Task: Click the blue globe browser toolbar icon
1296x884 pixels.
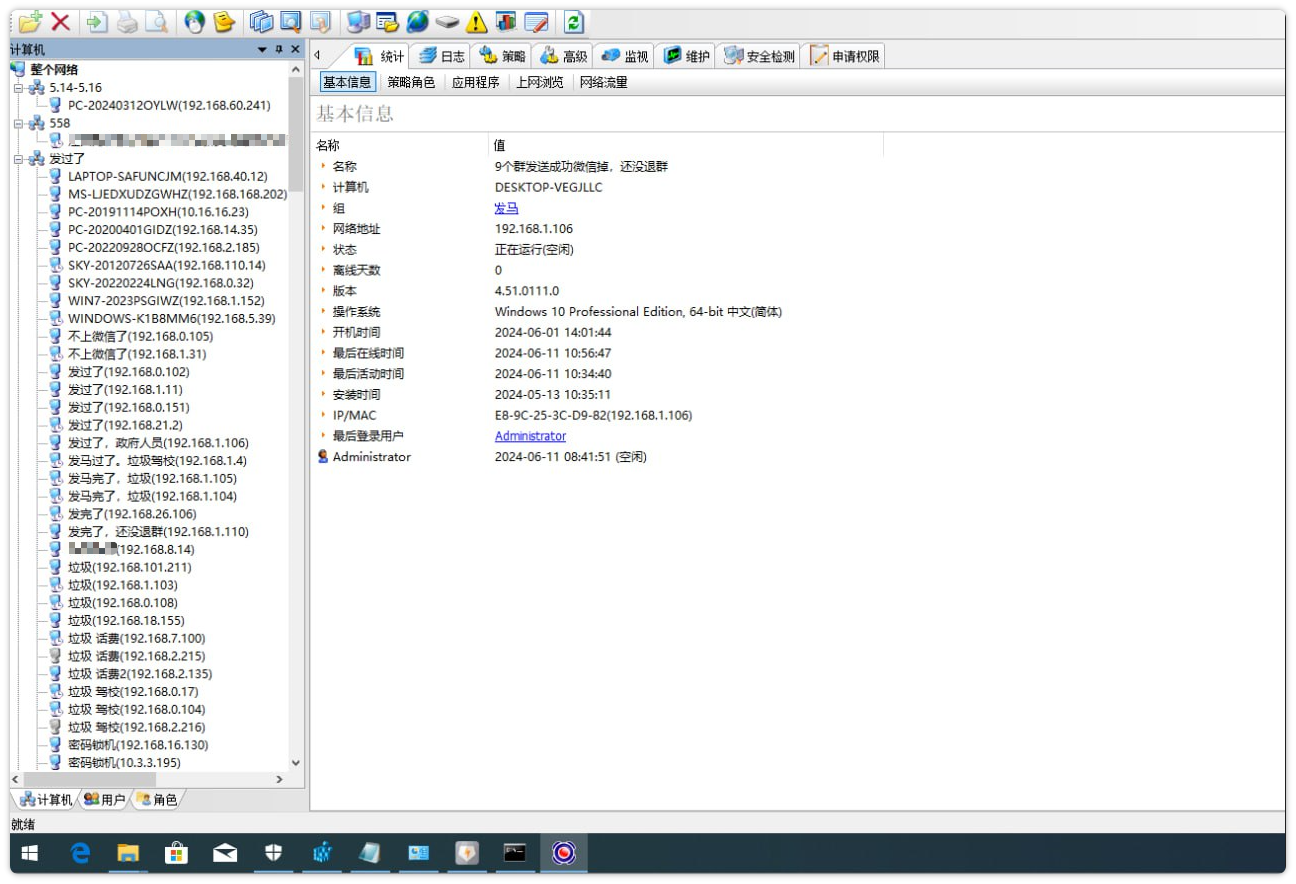Action: click(x=417, y=22)
